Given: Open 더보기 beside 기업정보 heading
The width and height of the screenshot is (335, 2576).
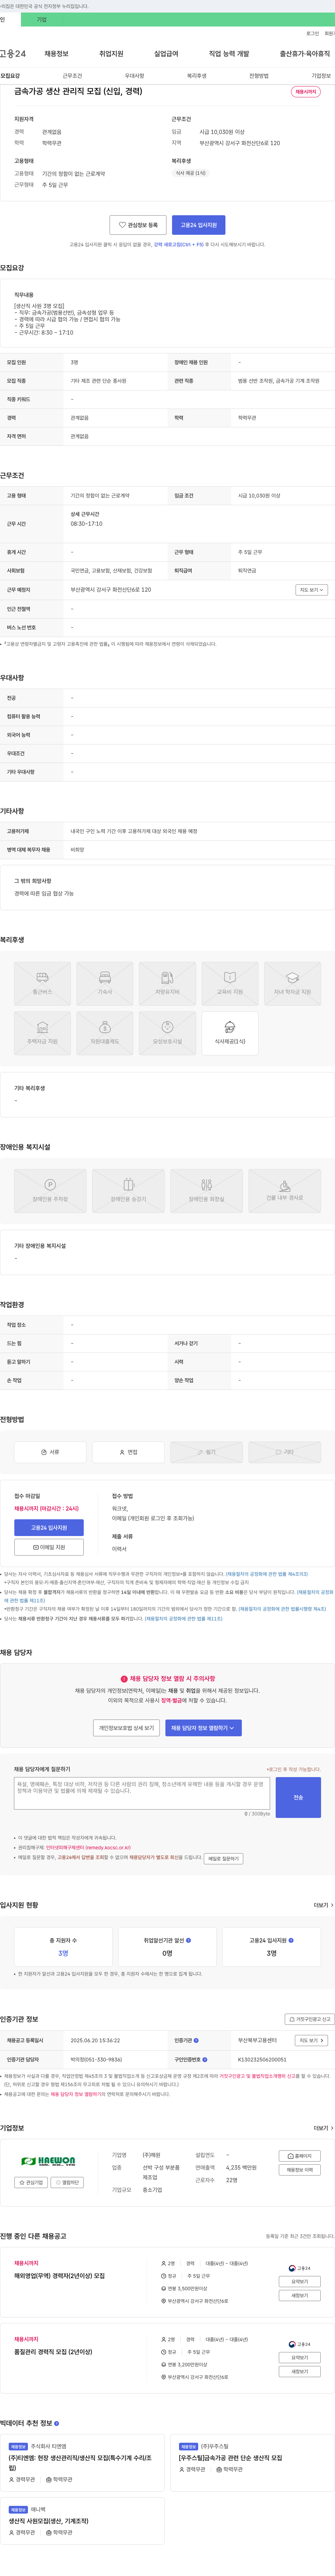Looking at the screenshot, I should pyautogui.click(x=323, y=2128).
